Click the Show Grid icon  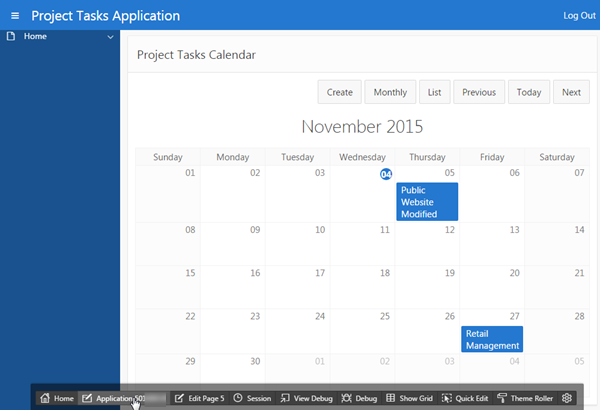tap(390, 398)
